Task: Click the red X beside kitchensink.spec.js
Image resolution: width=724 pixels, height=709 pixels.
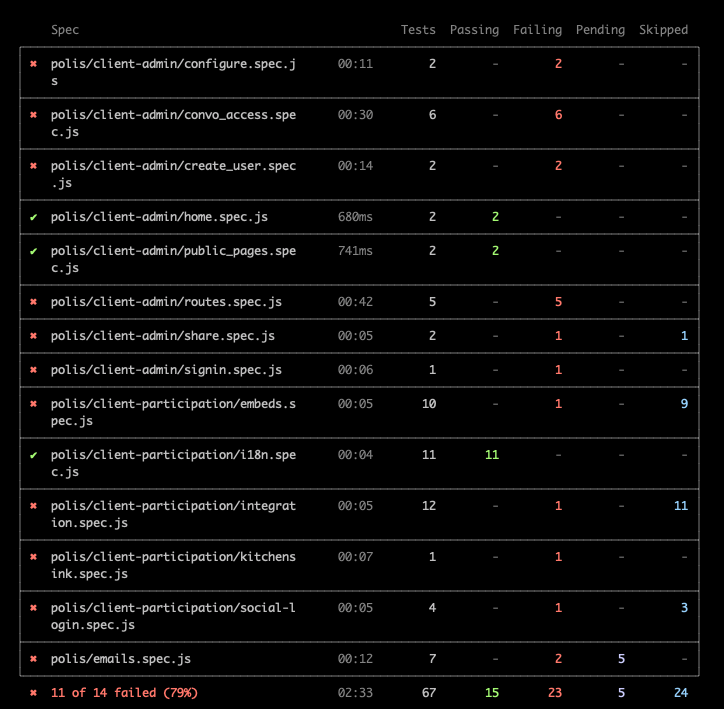Action: pyautogui.click(x=33, y=557)
